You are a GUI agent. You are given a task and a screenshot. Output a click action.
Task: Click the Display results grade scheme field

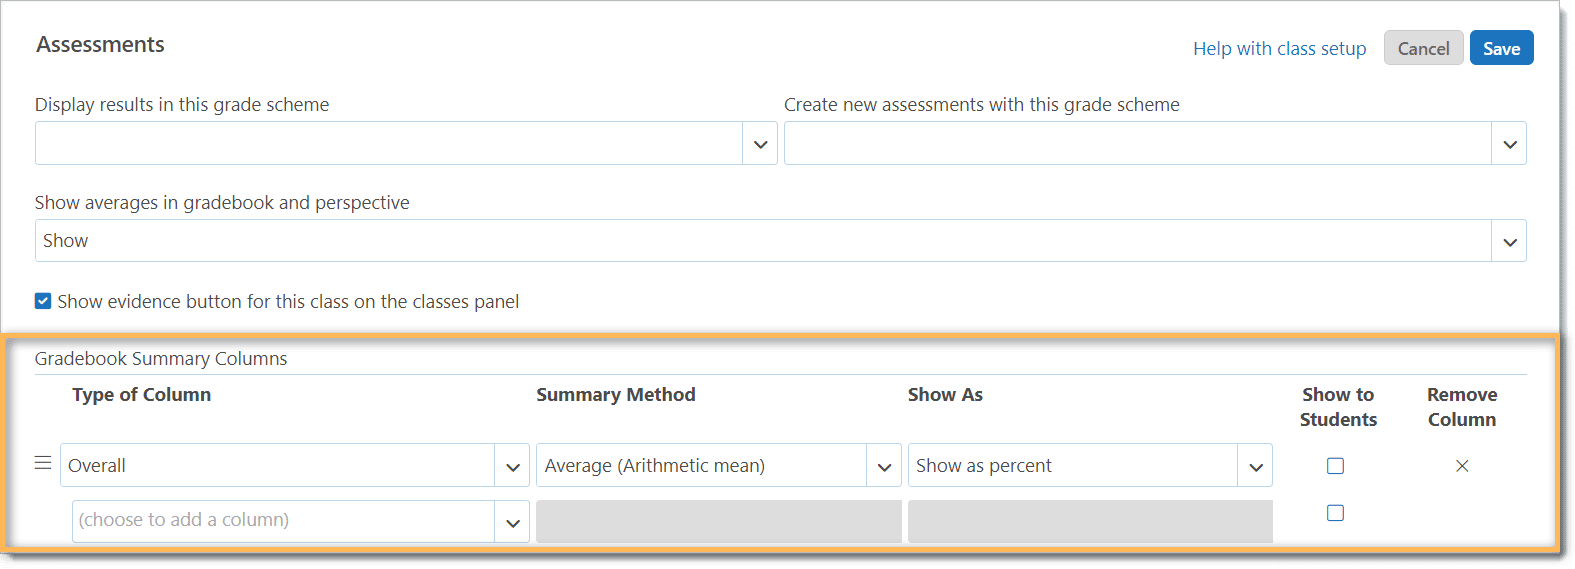click(389, 144)
